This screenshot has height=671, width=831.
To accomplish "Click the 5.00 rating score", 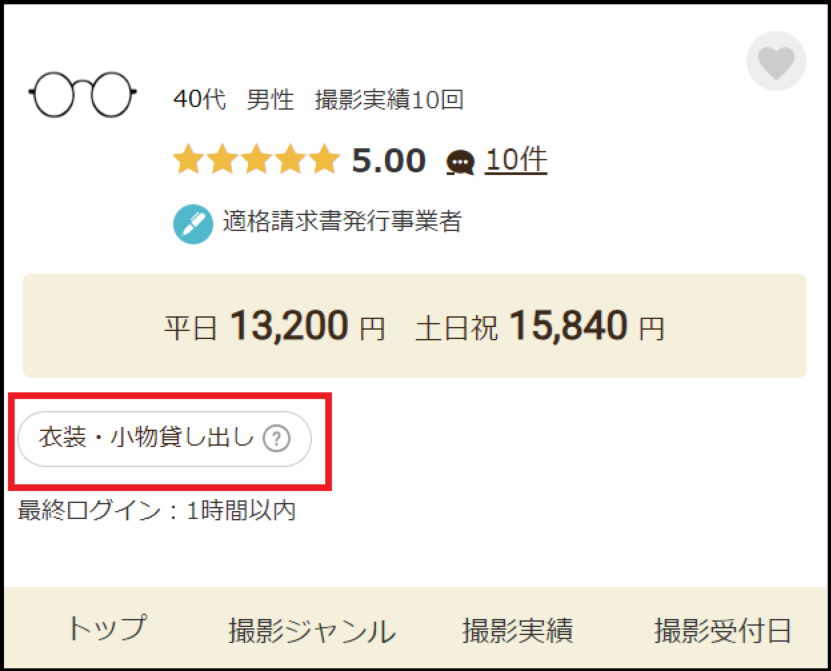I will coord(388,160).
